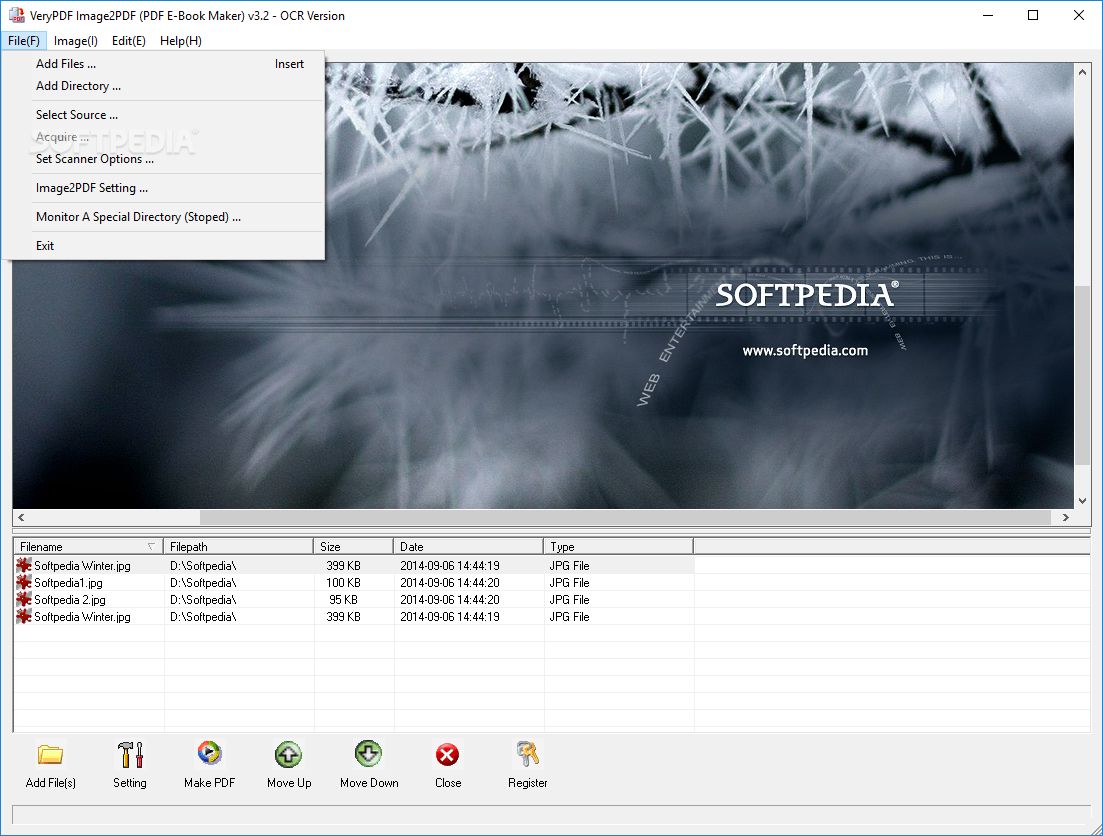Screen dimensions: 1103x836
Task: Click the Add File(s) folder icon
Action: (x=51, y=755)
